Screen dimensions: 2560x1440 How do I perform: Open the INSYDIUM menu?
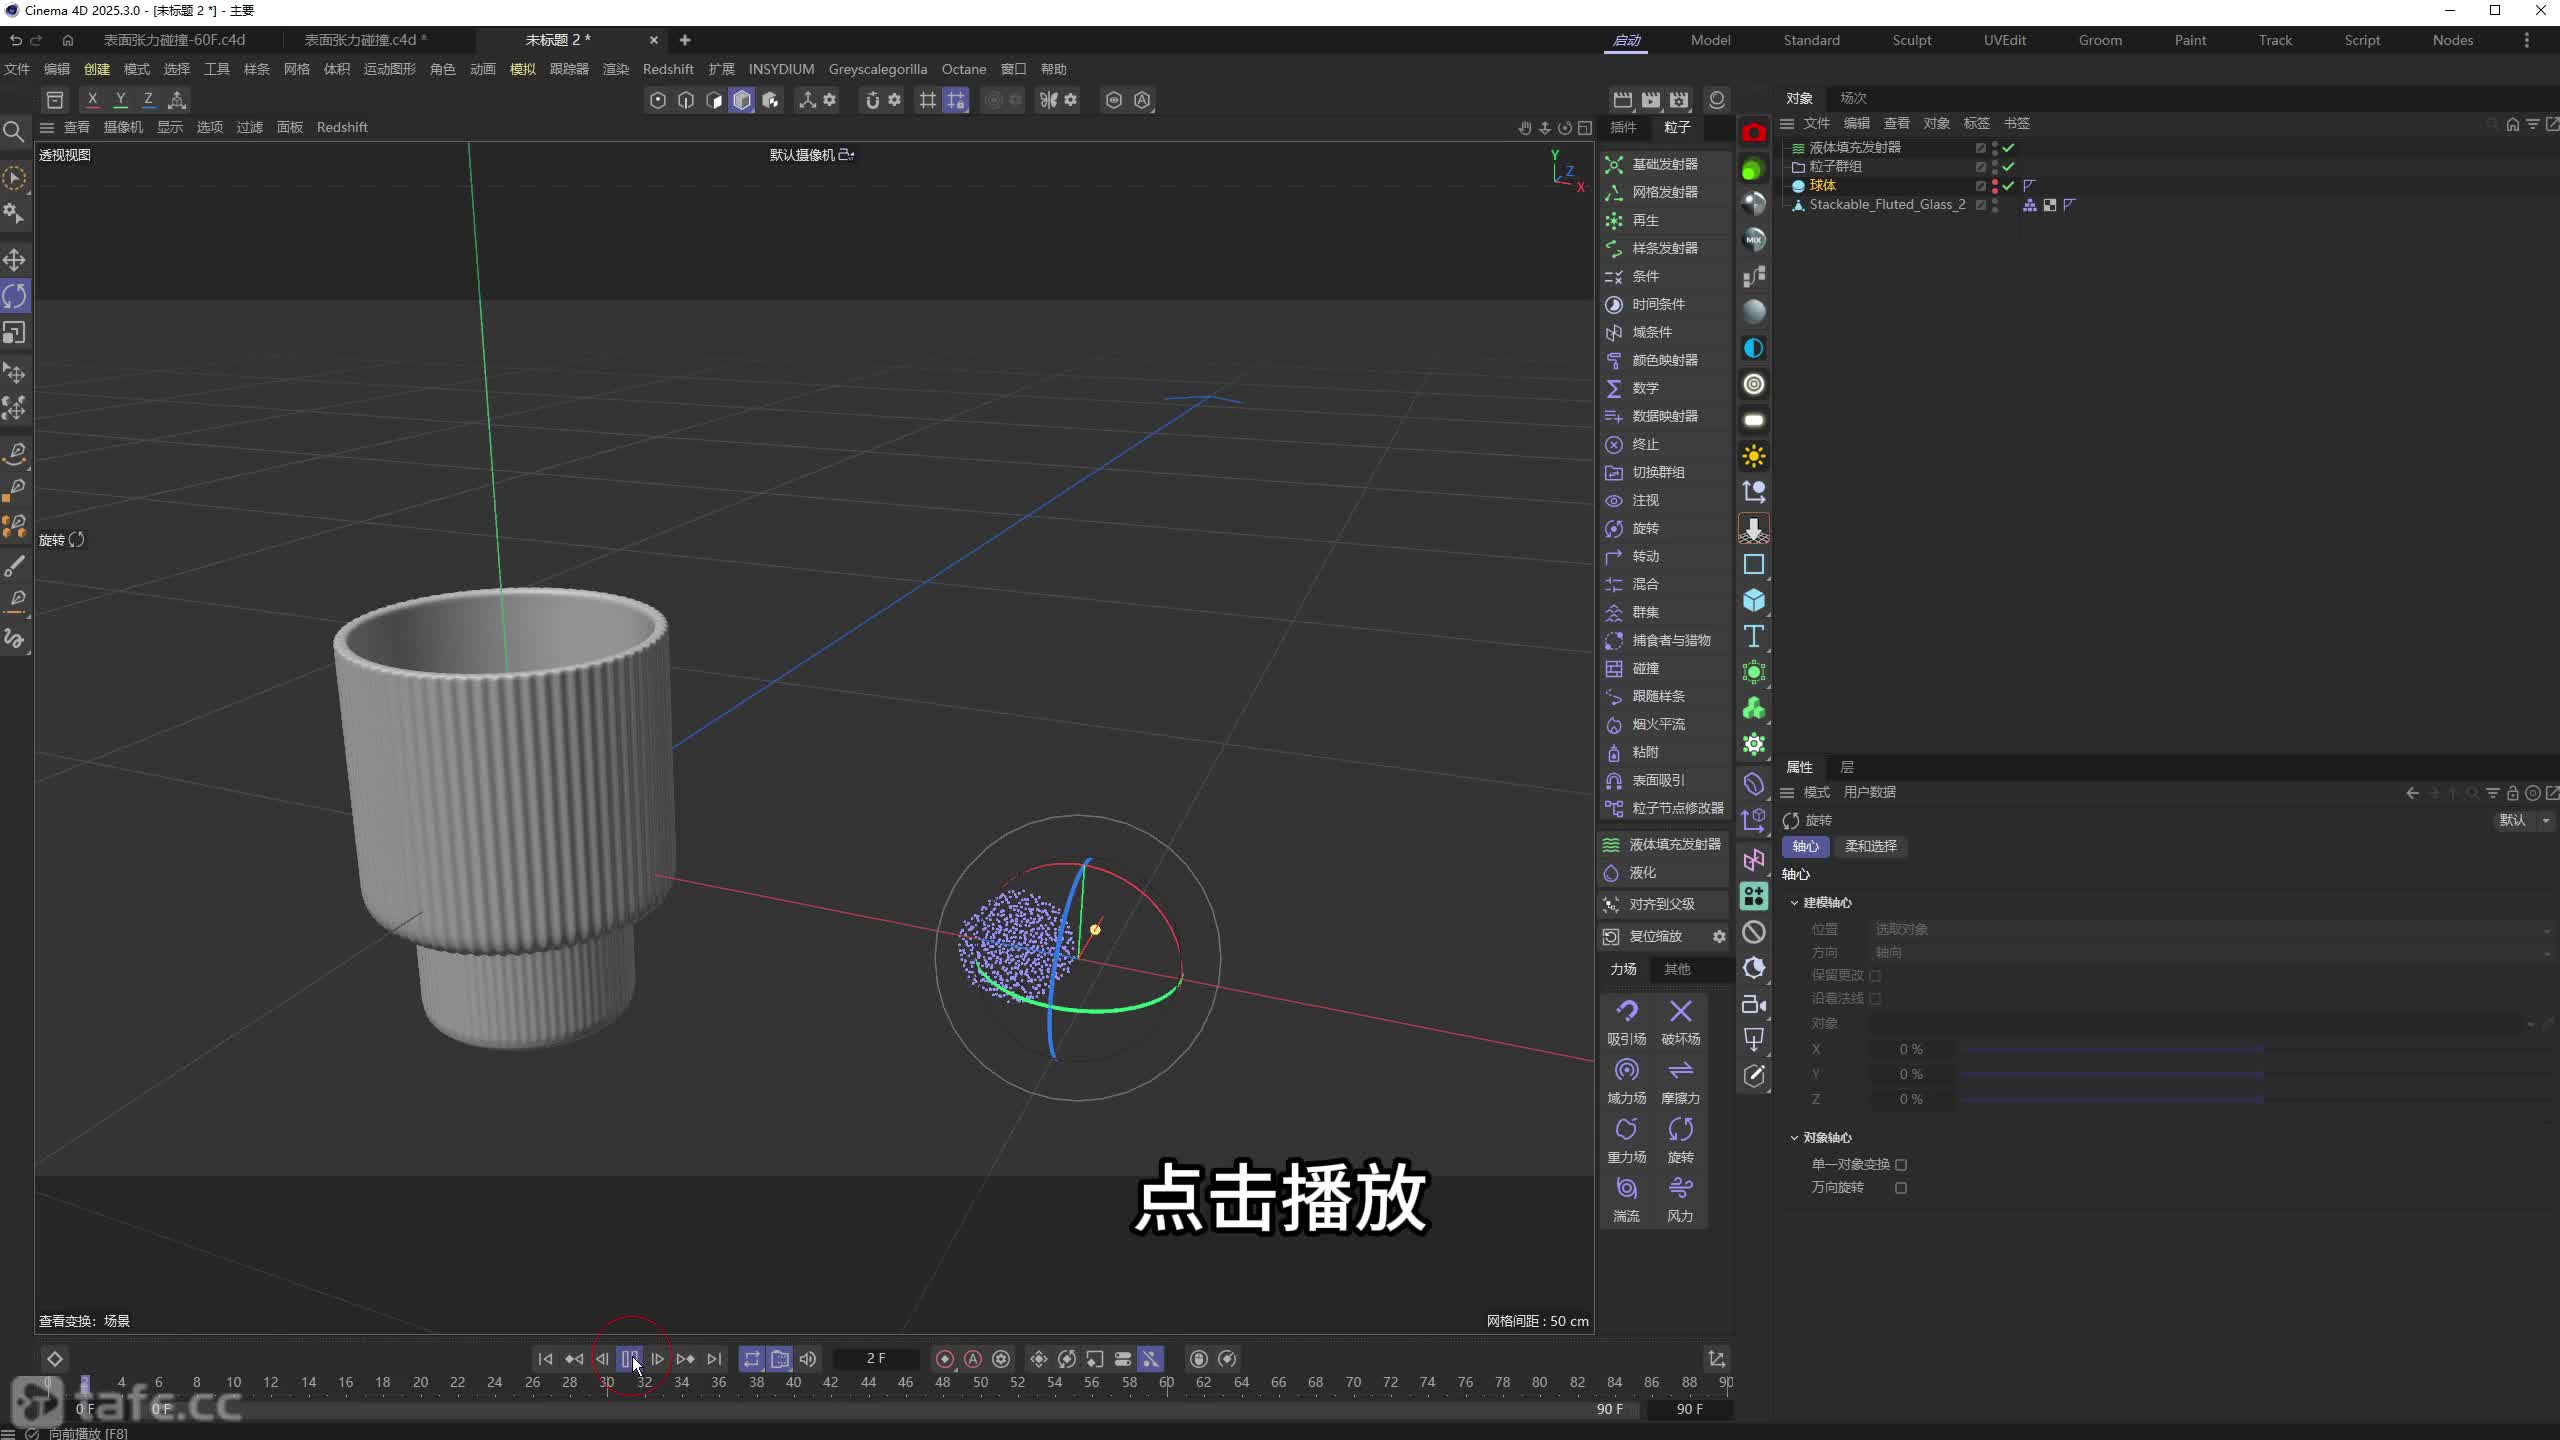[781, 69]
